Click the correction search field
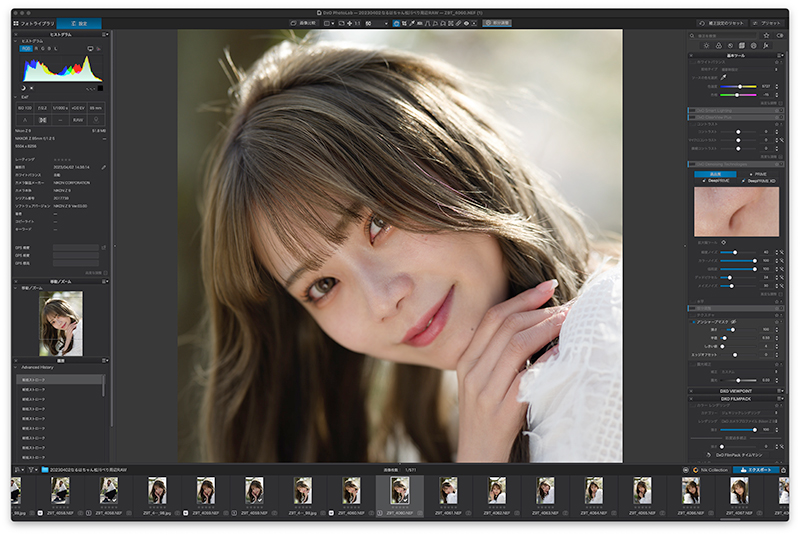The width and height of the screenshot is (800, 535). [723, 36]
